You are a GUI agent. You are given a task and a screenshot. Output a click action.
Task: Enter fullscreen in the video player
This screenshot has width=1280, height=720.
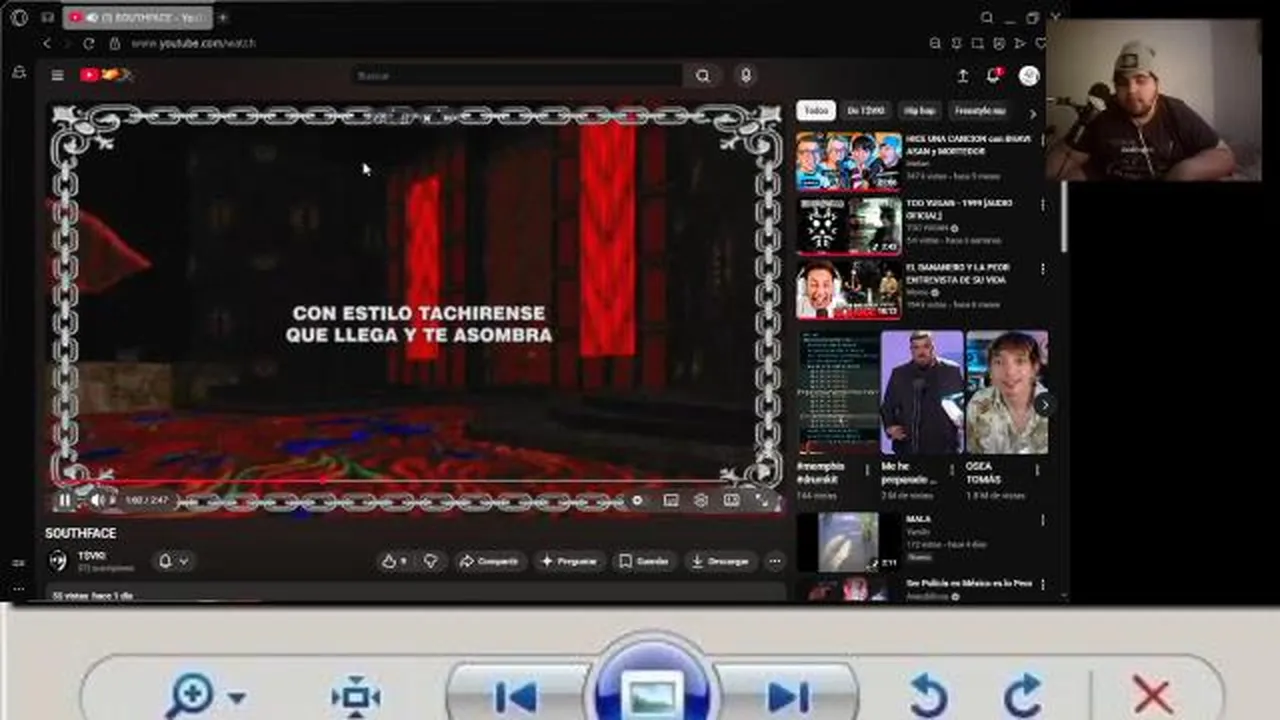click(762, 500)
